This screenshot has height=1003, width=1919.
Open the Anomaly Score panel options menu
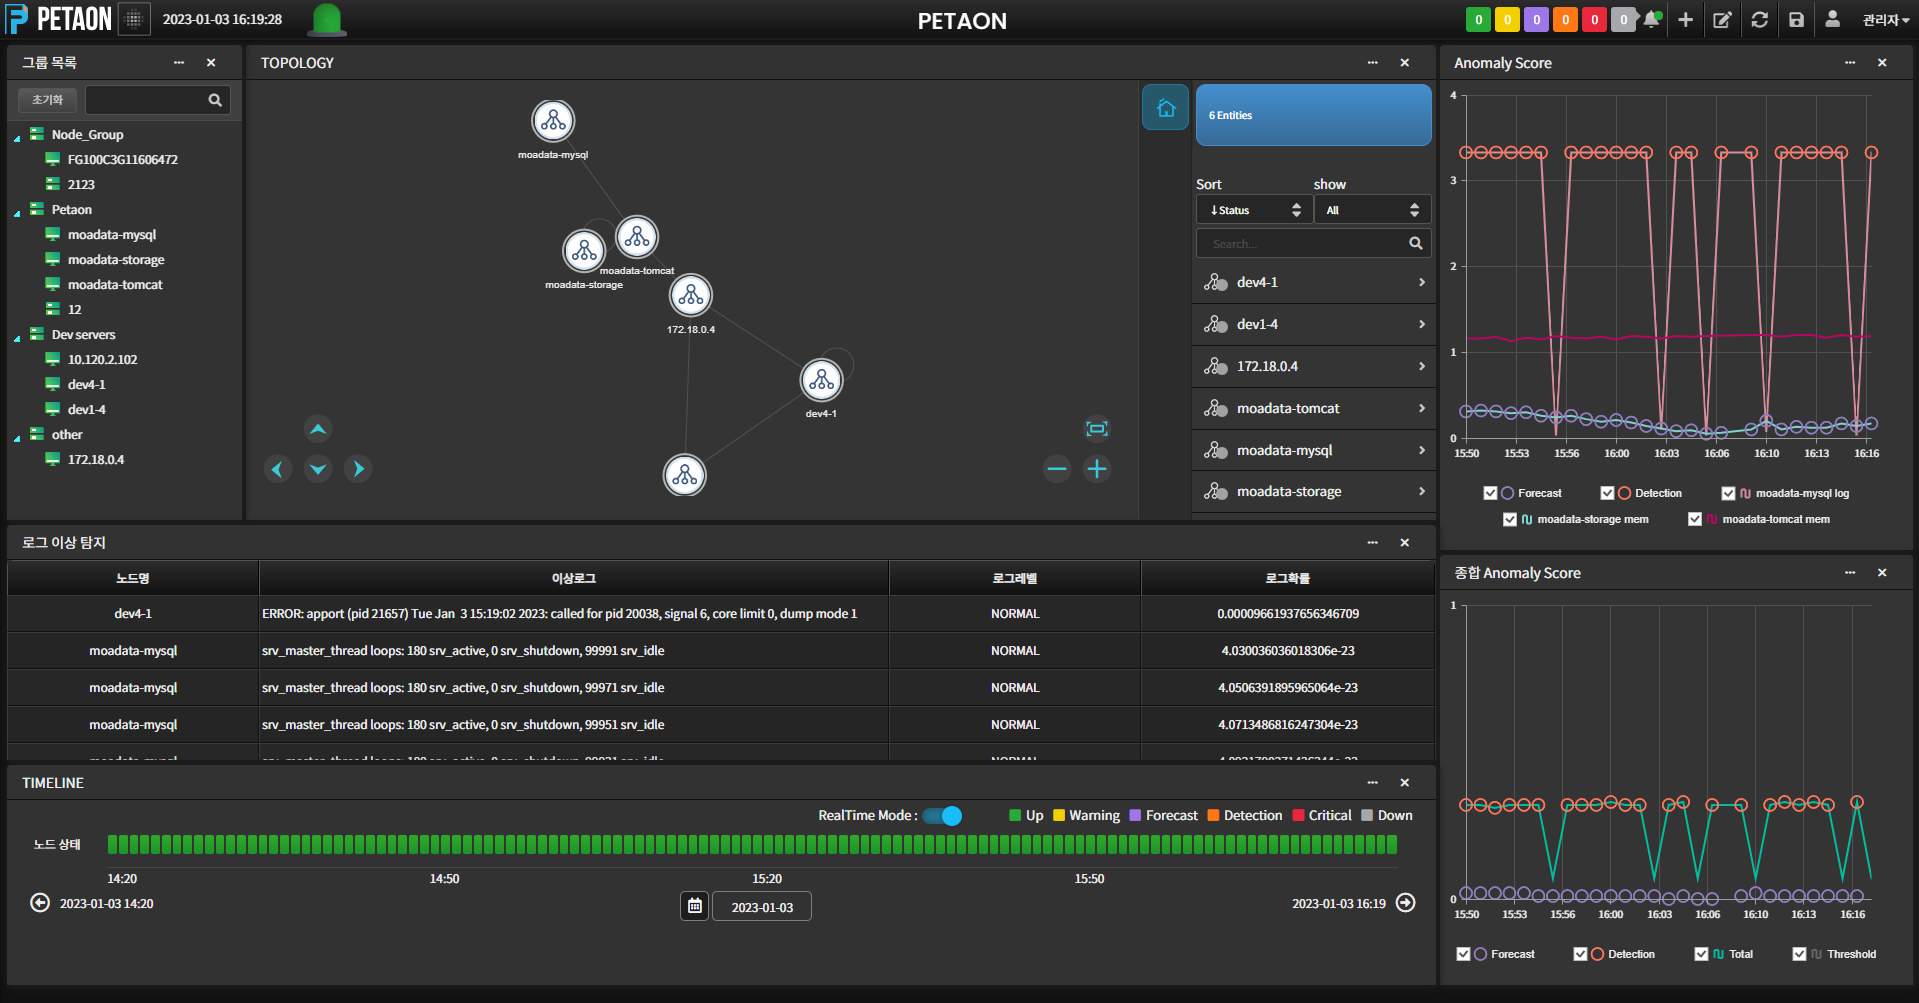[1850, 62]
